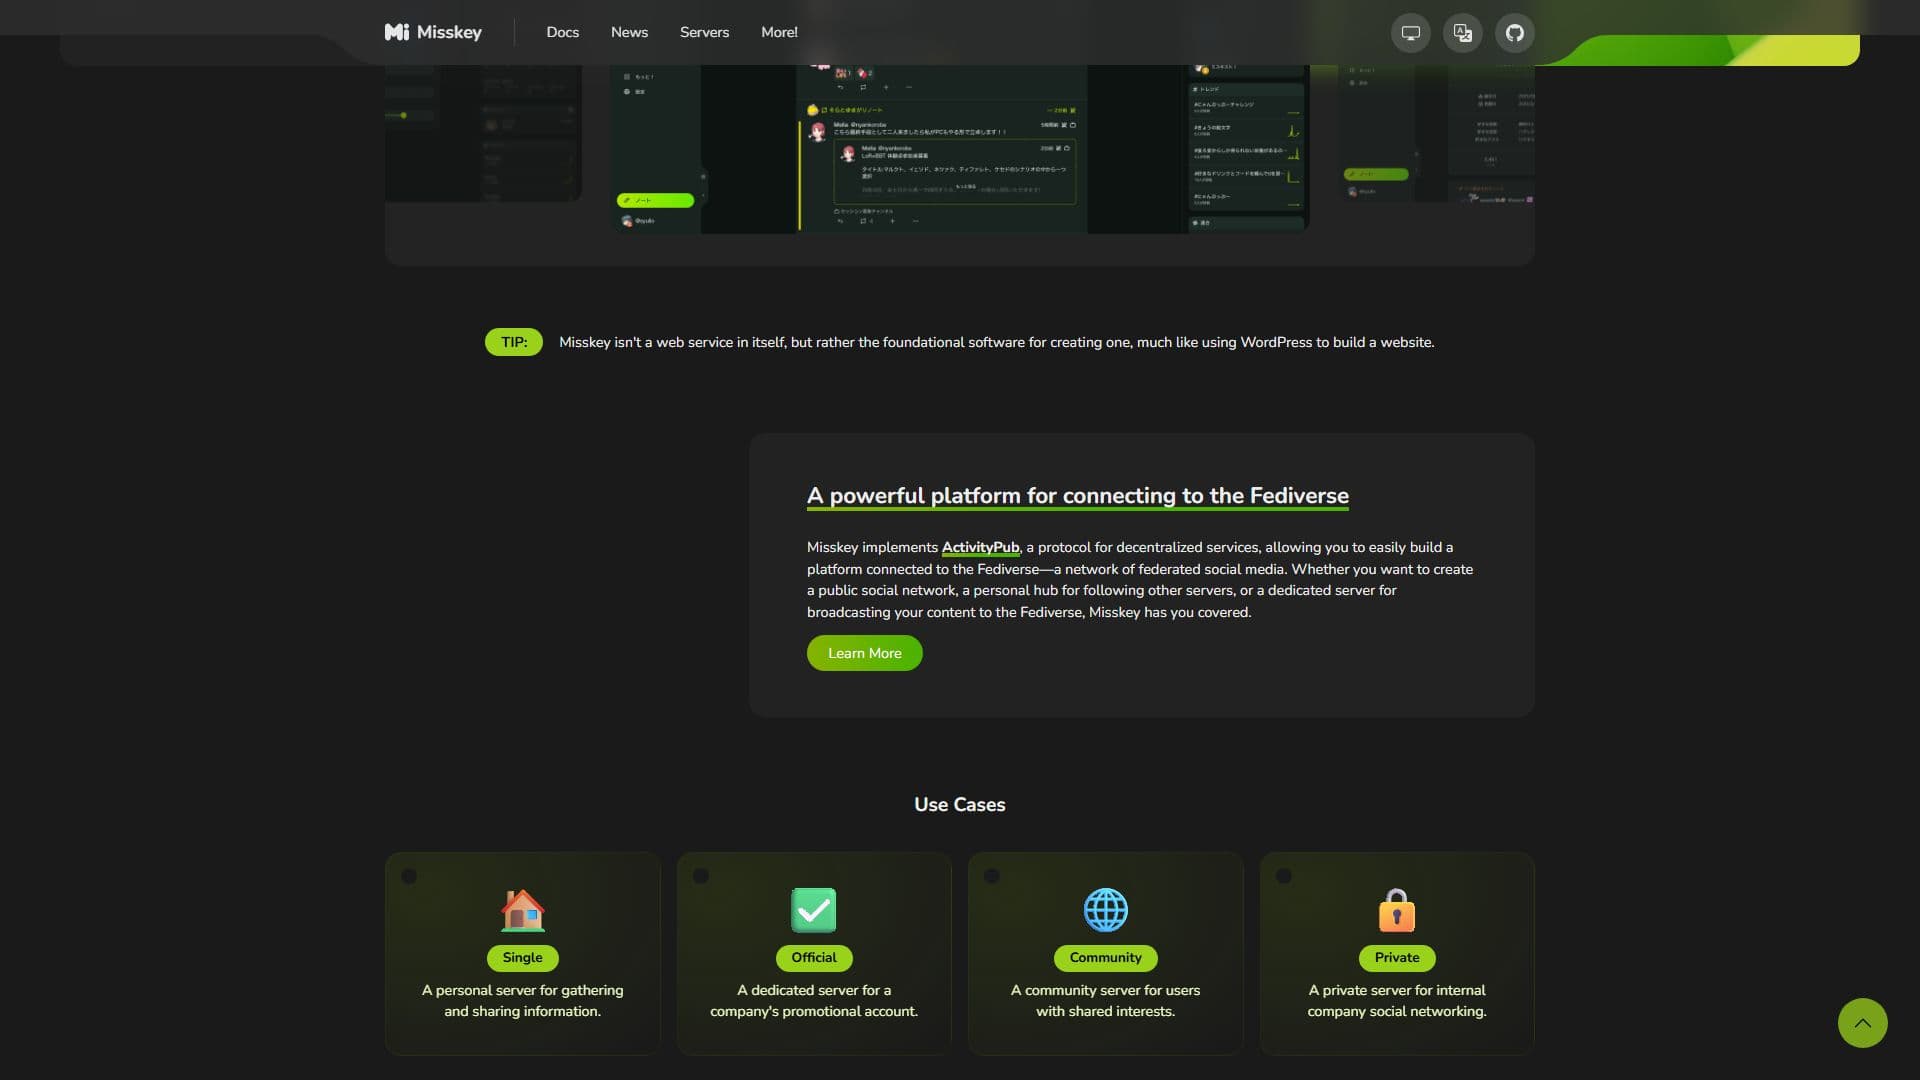This screenshot has width=1920, height=1080.
Task: Click the Learn More button
Action: [x=864, y=653]
